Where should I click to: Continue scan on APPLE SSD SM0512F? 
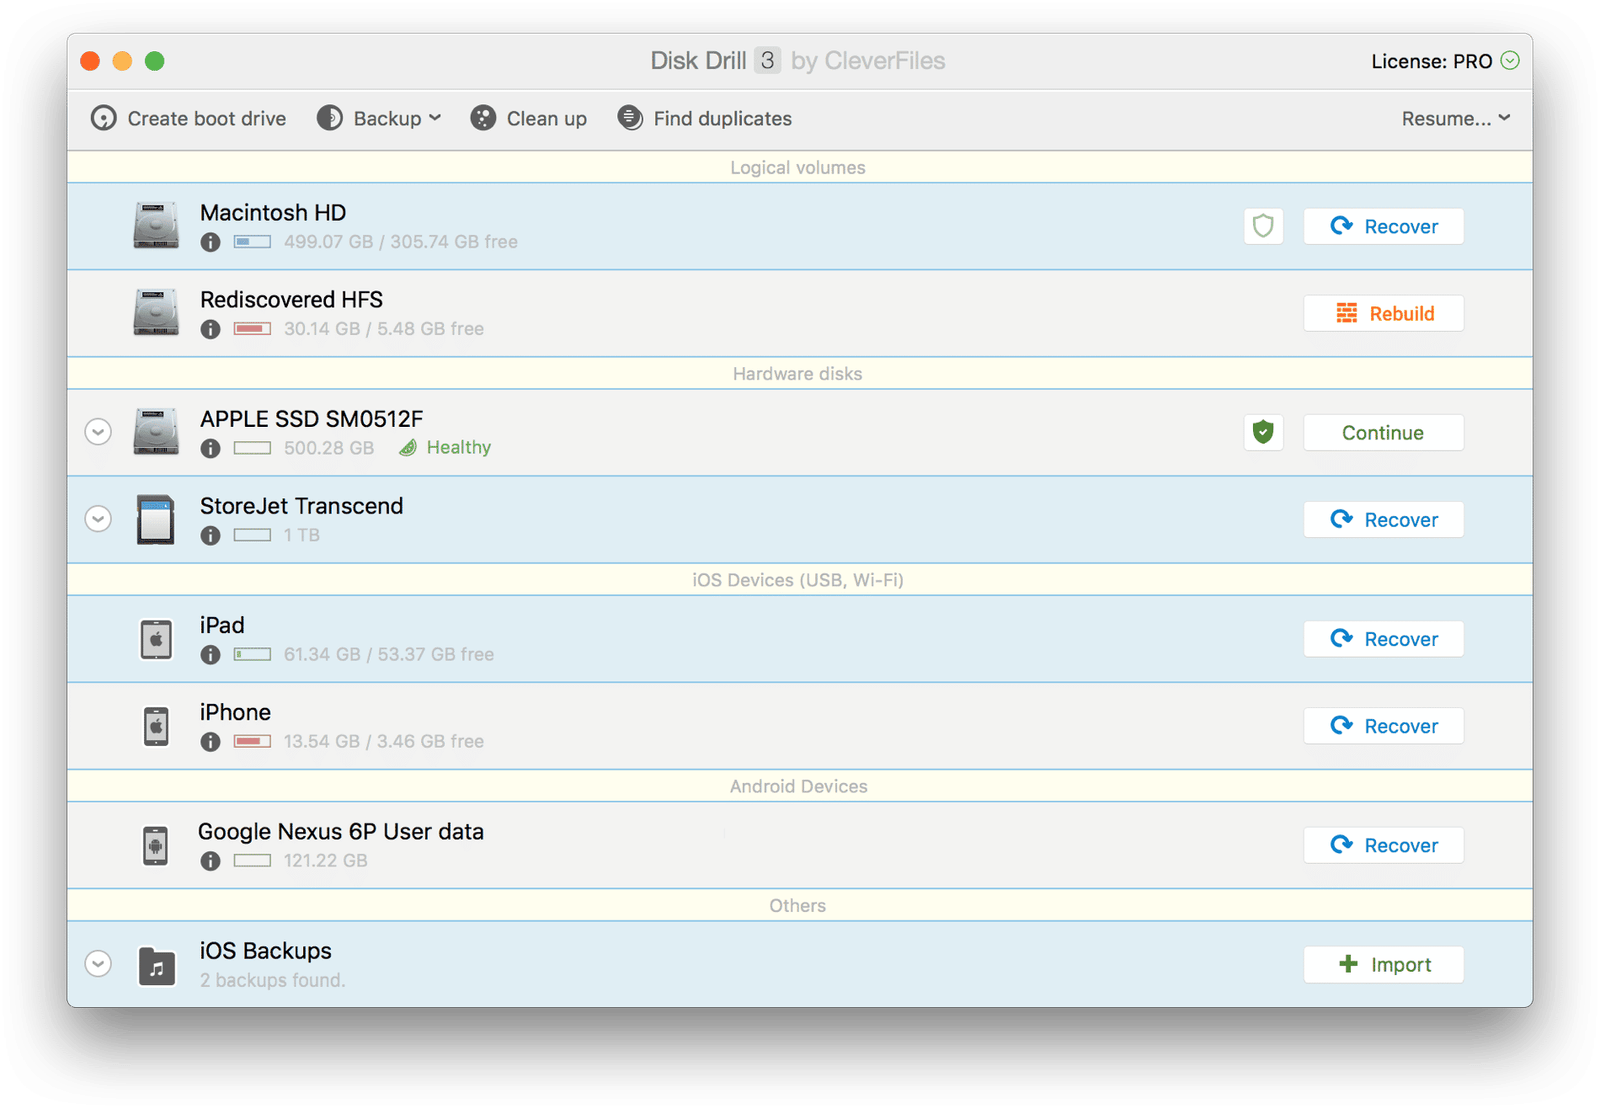pos(1383,432)
